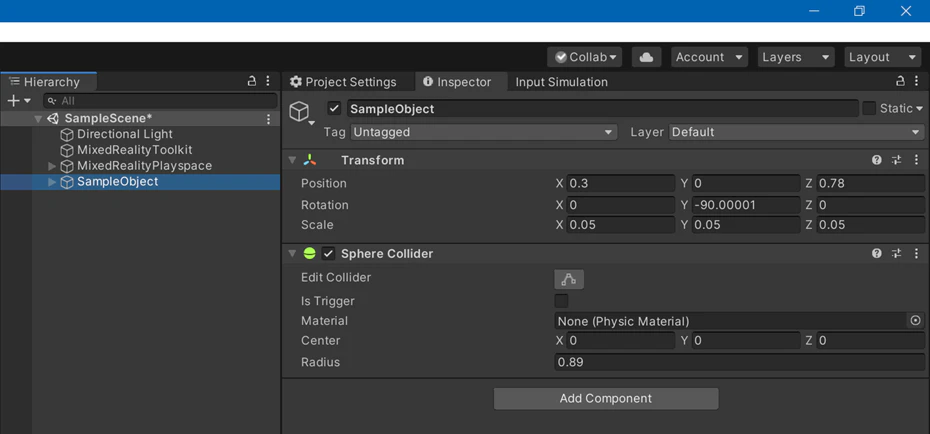
Task: Collapse the Sphere Collider component
Action: (292, 254)
